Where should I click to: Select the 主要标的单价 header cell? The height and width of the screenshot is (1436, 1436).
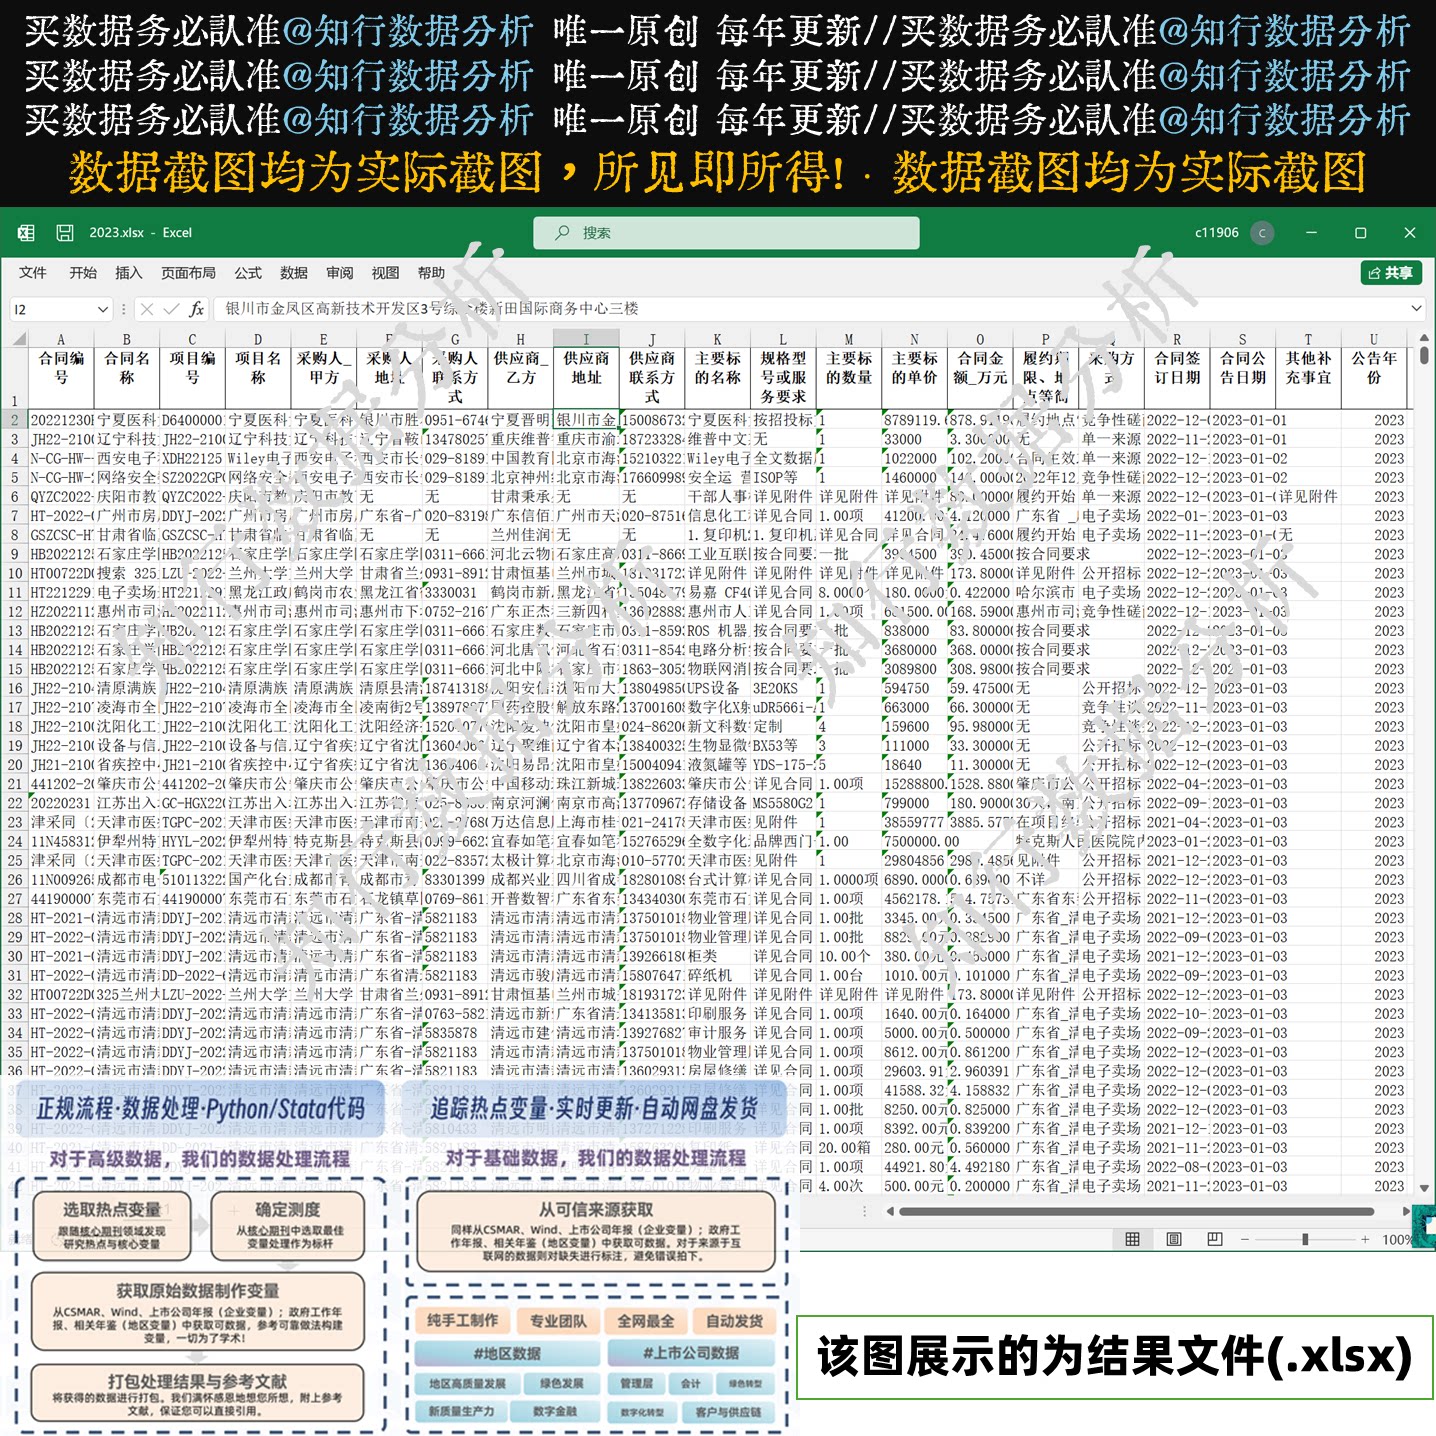(914, 377)
